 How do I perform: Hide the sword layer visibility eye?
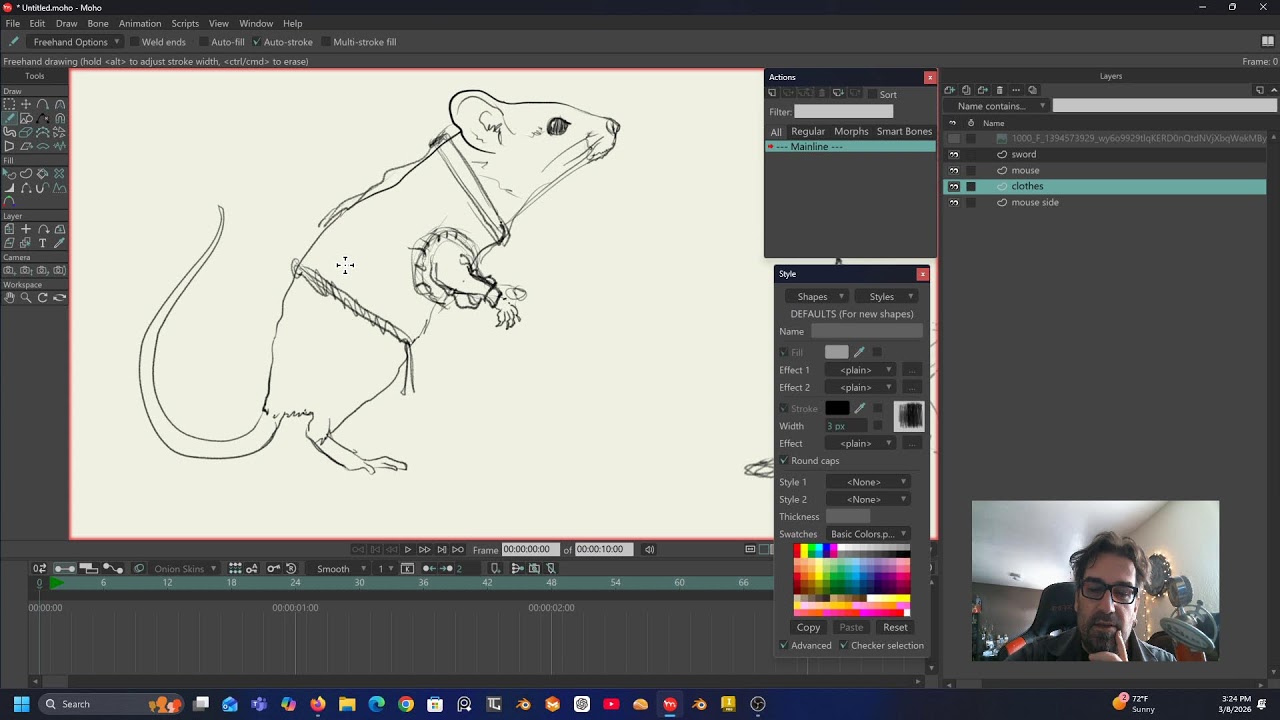coord(953,155)
